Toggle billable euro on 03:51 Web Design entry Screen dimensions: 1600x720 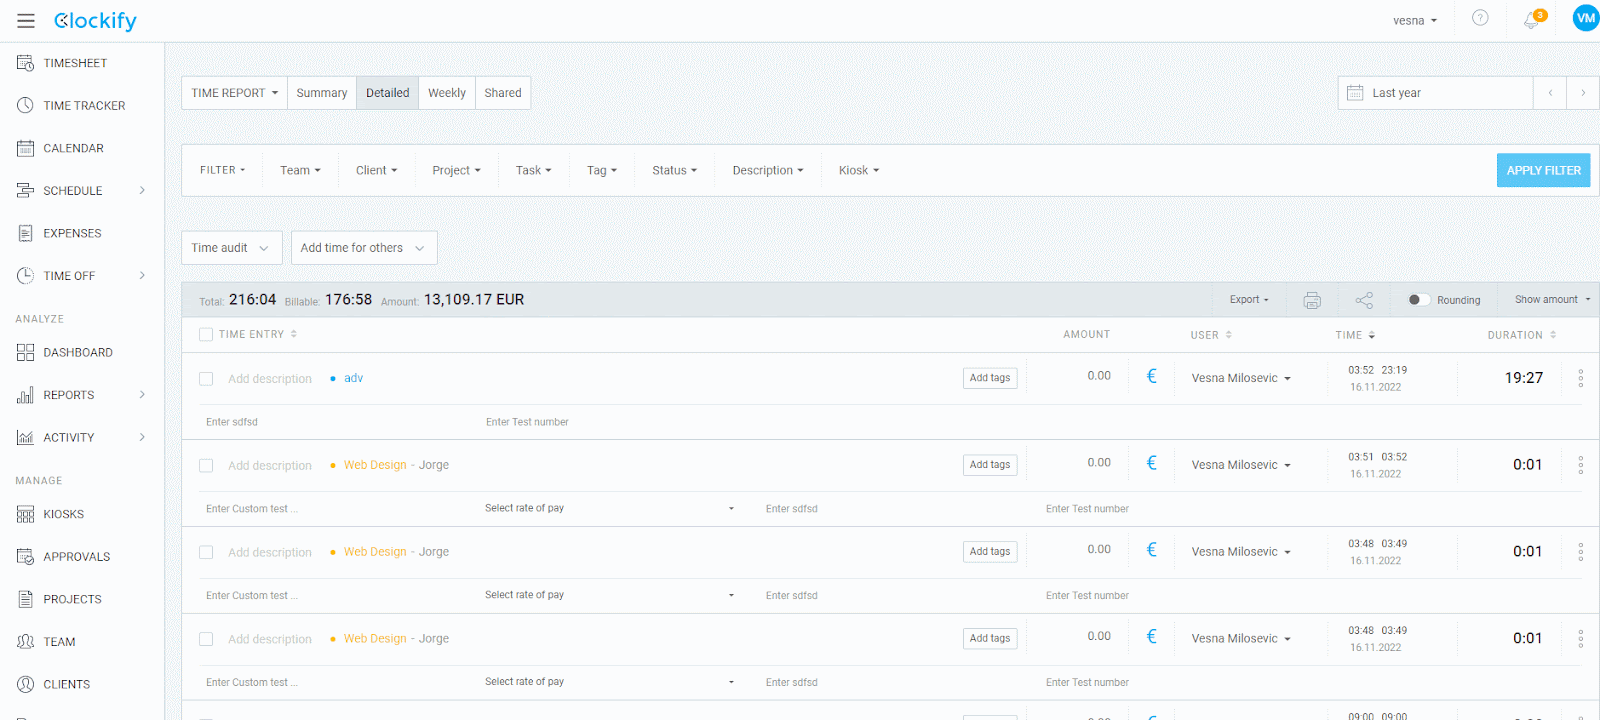(x=1151, y=463)
